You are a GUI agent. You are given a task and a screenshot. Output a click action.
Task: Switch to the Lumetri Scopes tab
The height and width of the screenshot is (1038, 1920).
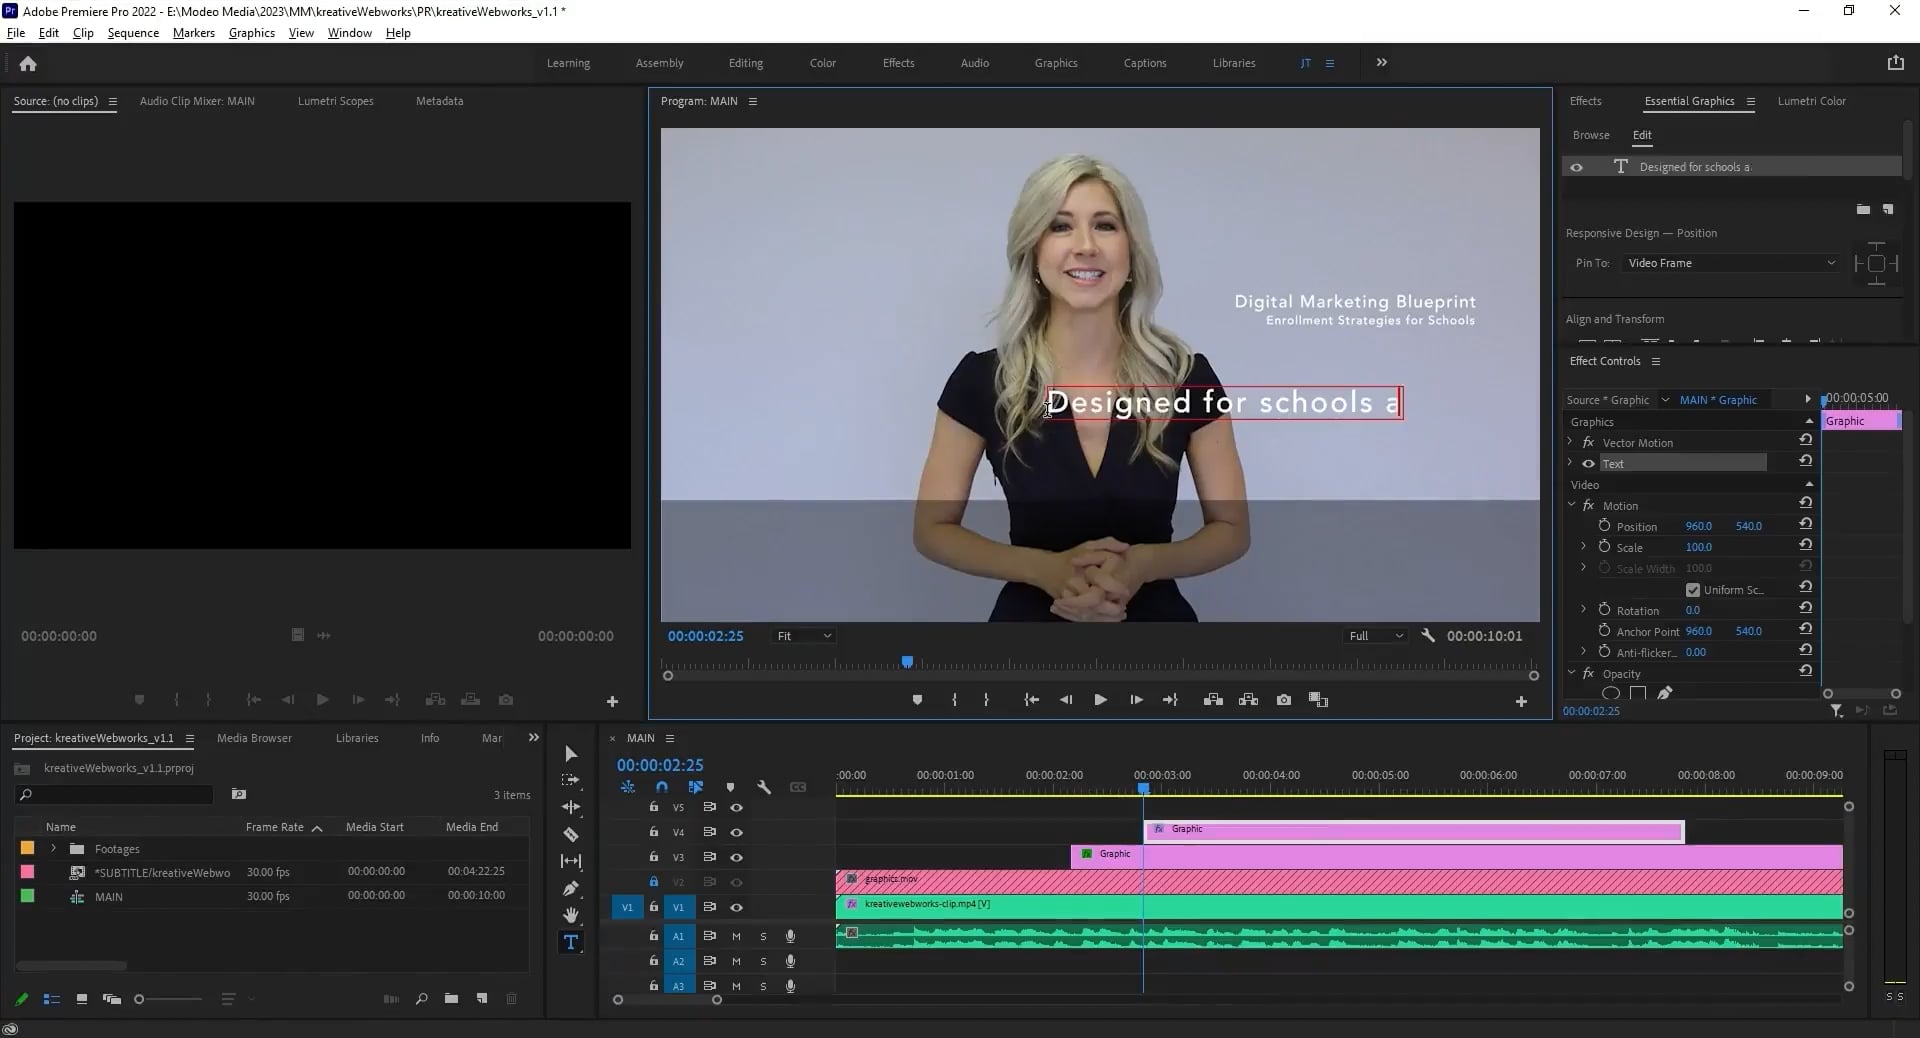(x=336, y=101)
